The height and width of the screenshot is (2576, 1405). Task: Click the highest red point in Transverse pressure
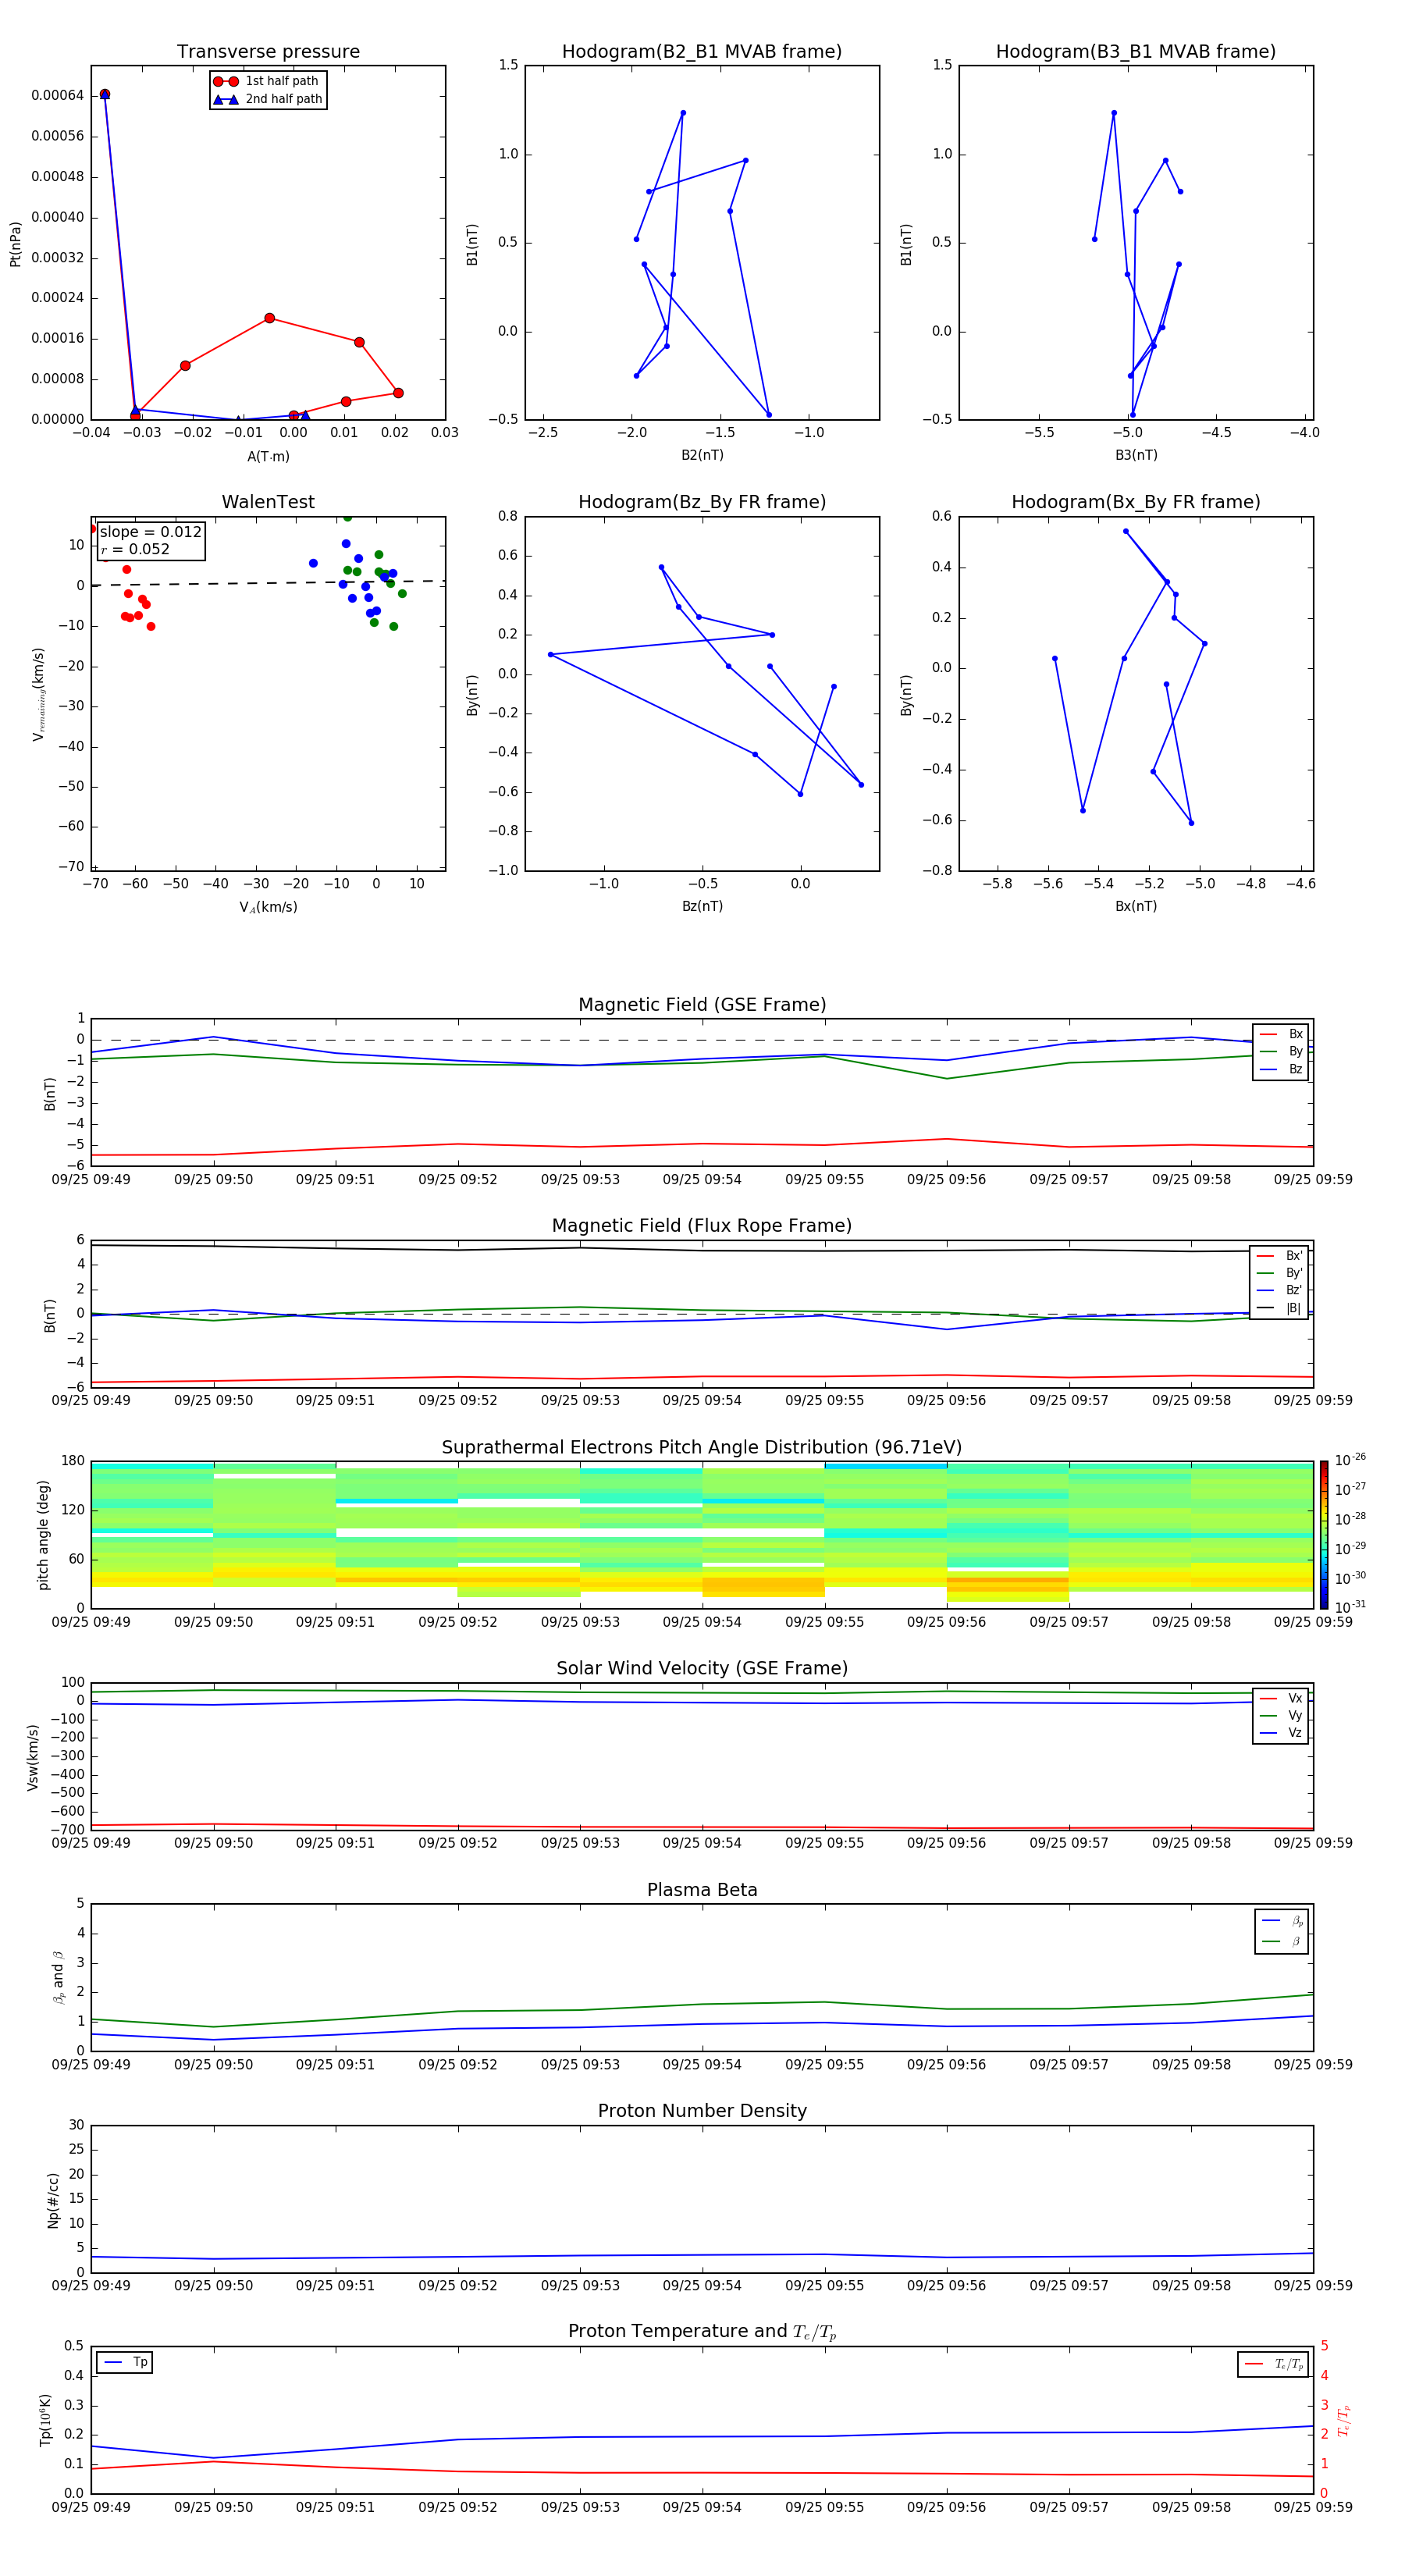click(104, 94)
